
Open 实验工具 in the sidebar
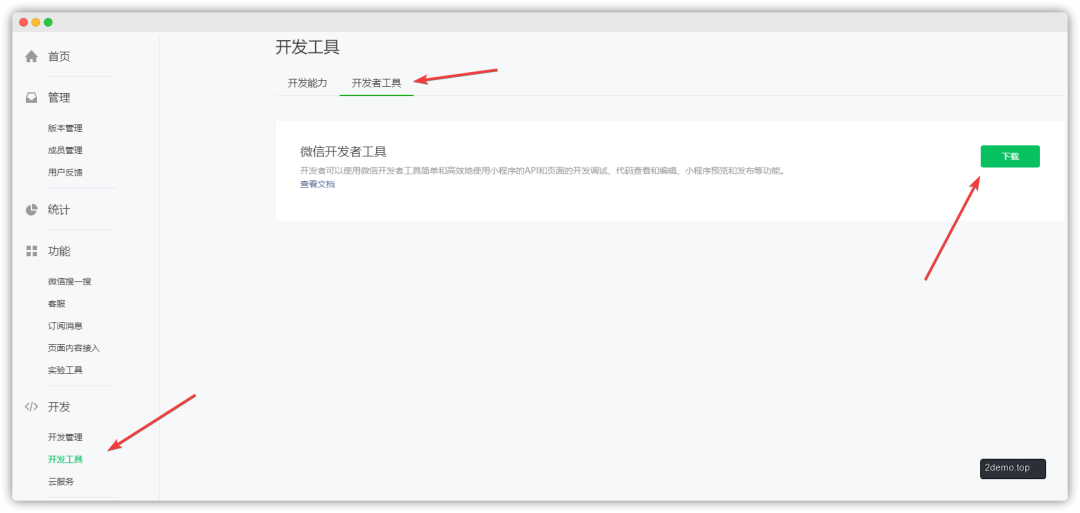click(65, 370)
